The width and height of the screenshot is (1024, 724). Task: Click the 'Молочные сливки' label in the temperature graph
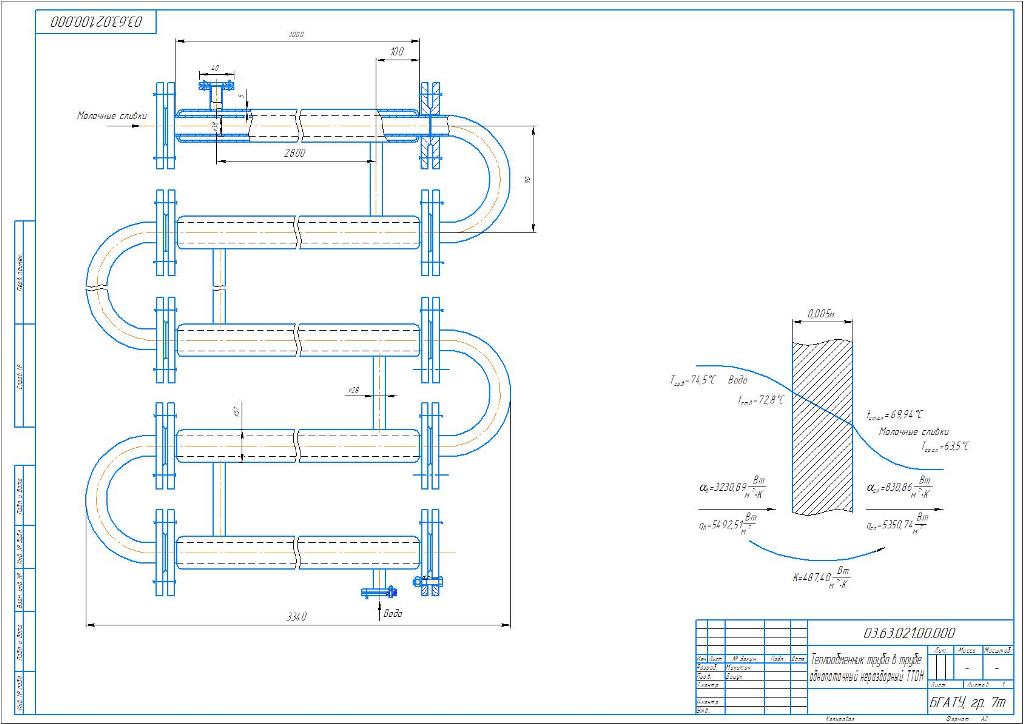click(914, 432)
